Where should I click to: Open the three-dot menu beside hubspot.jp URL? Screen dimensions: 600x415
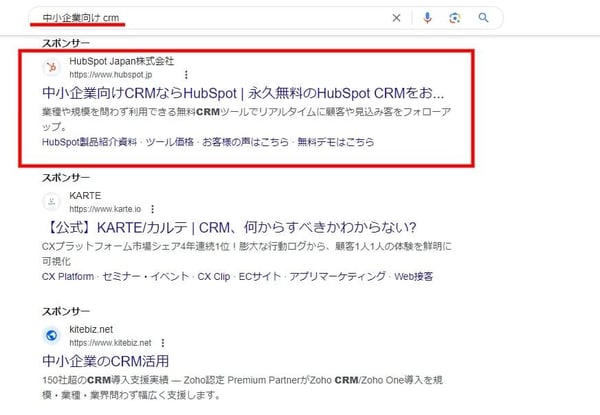186,75
